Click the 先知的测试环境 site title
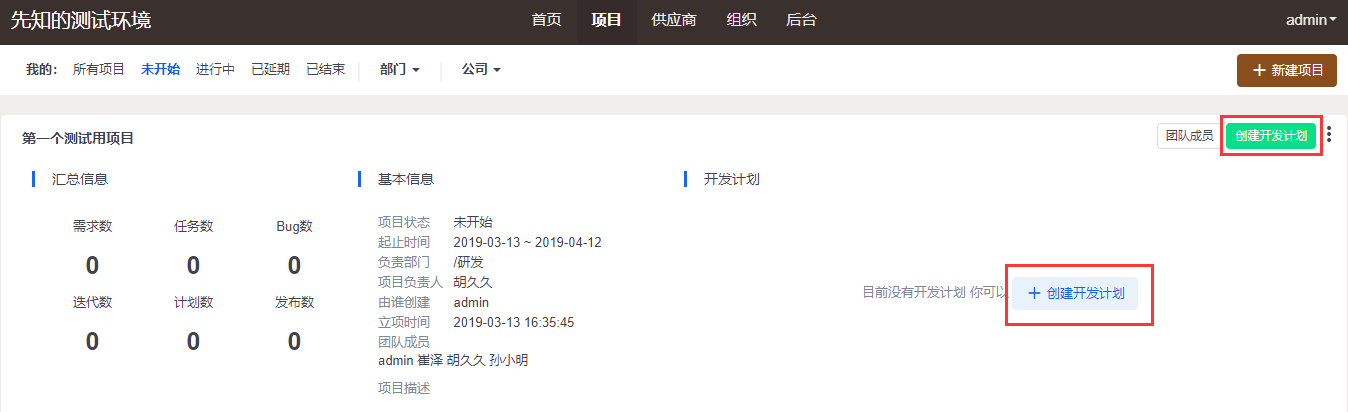This screenshot has height=412, width=1348. point(81,20)
